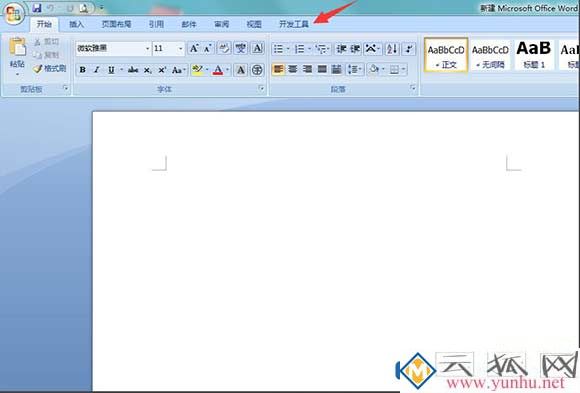The height and width of the screenshot is (393, 580).
Task: Save document from quick access toolbar
Action: pyautogui.click(x=37, y=8)
